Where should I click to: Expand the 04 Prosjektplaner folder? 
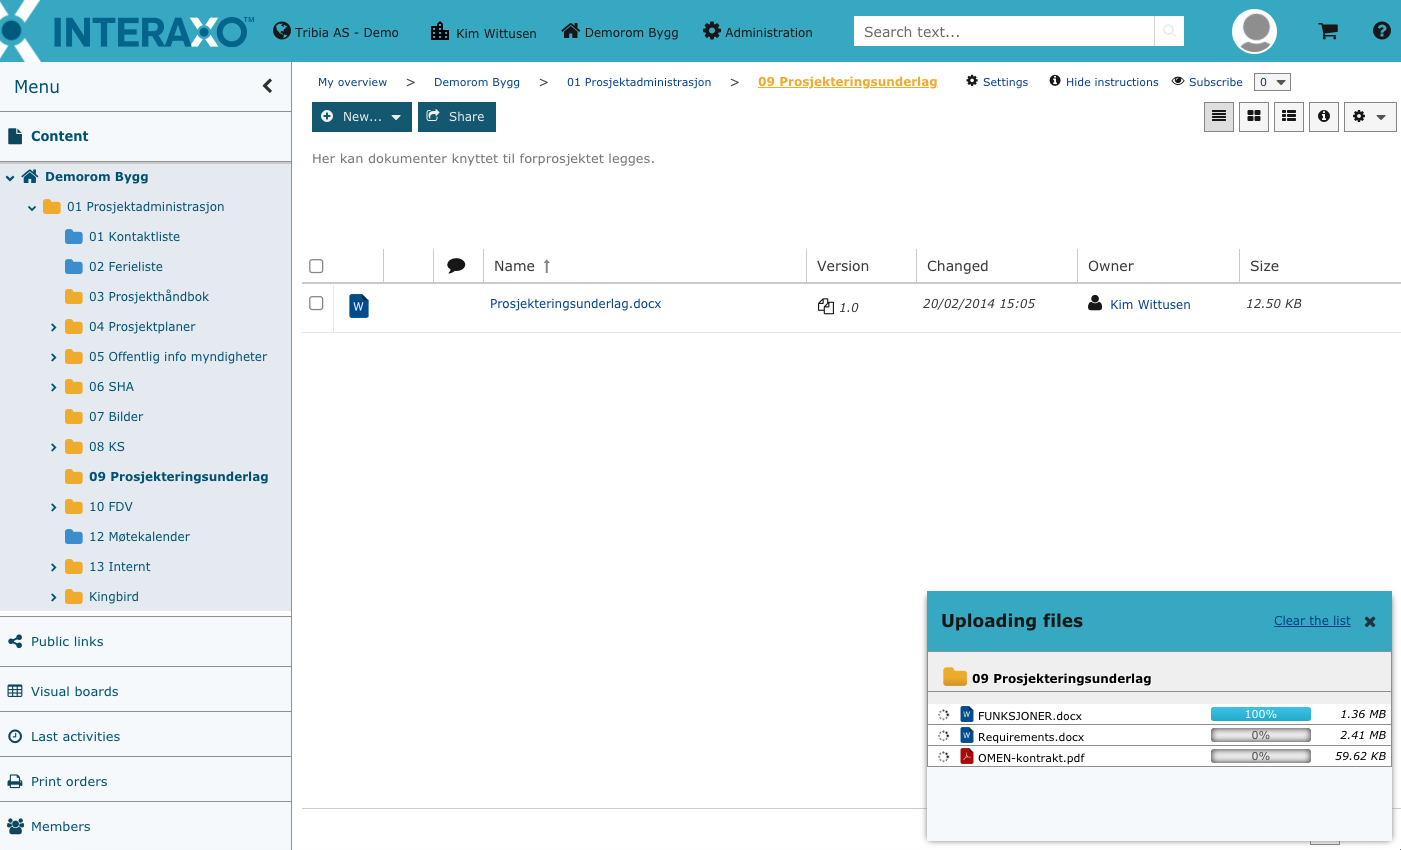pyautogui.click(x=54, y=327)
